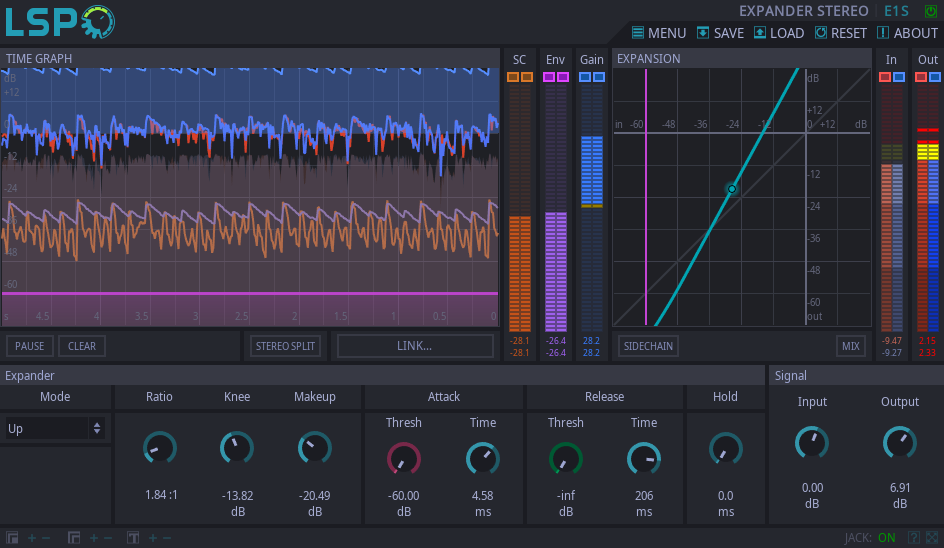Viewport: 944px width, 548px height.
Task: Click the info icon beside ABOUT
Action: (x=883, y=33)
